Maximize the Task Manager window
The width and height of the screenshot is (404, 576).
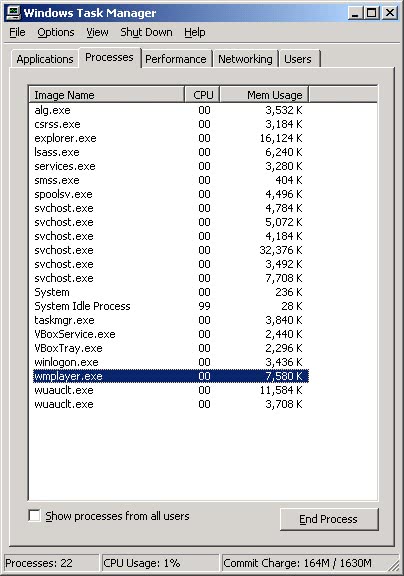(x=371, y=13)
